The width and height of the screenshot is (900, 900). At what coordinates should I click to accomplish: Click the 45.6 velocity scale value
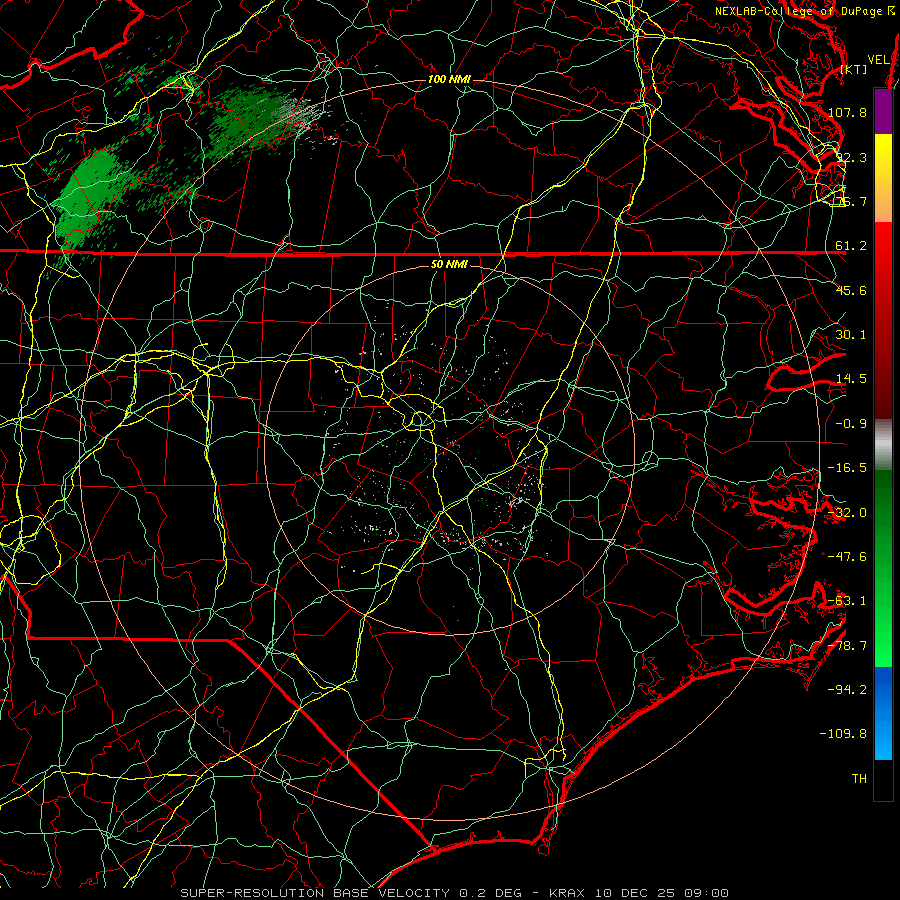click(x=851, y=290)
